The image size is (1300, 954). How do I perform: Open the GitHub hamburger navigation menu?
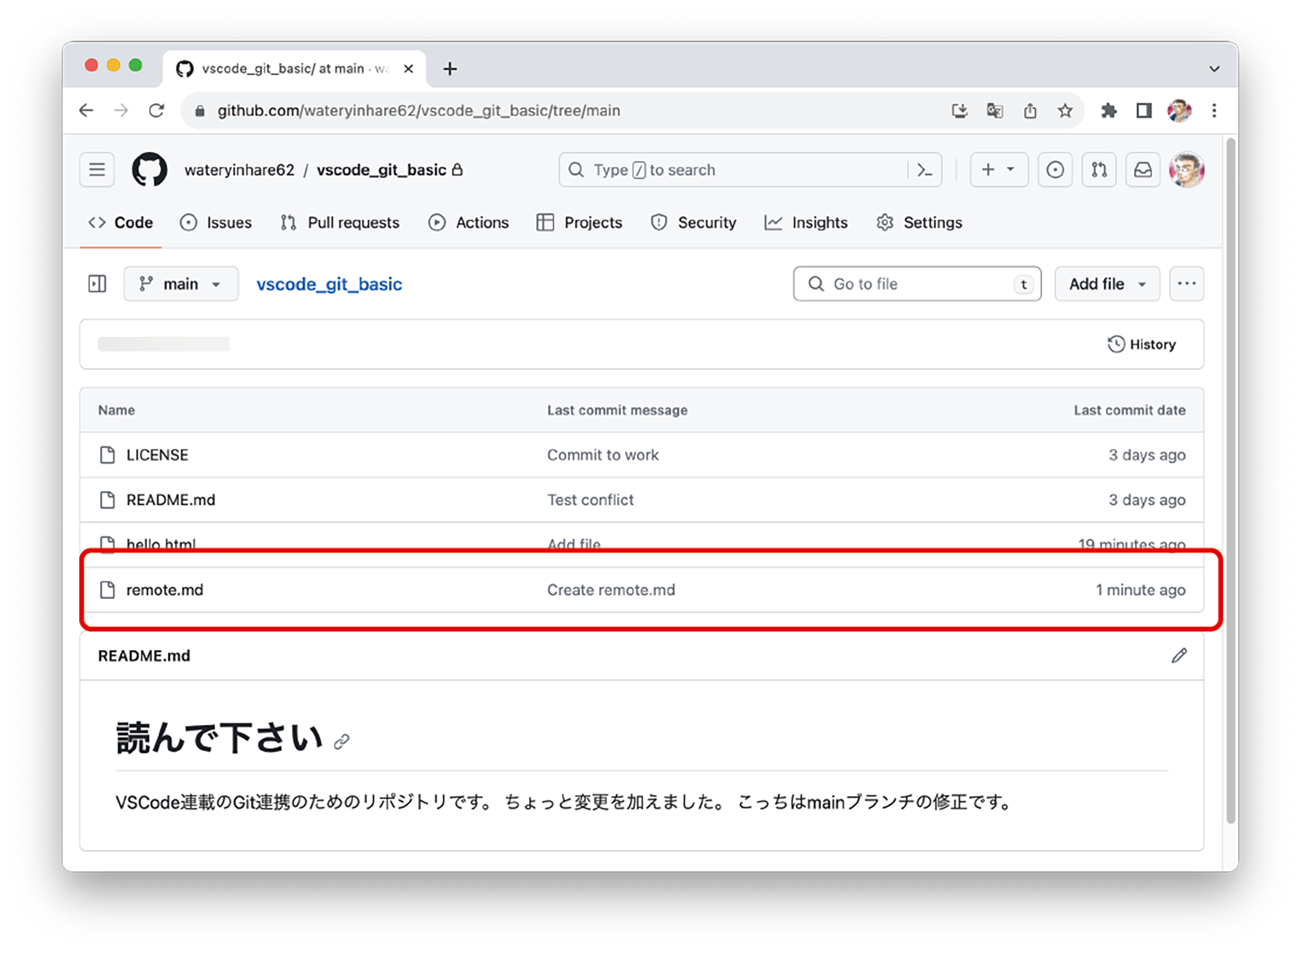(x=97, y=170)
